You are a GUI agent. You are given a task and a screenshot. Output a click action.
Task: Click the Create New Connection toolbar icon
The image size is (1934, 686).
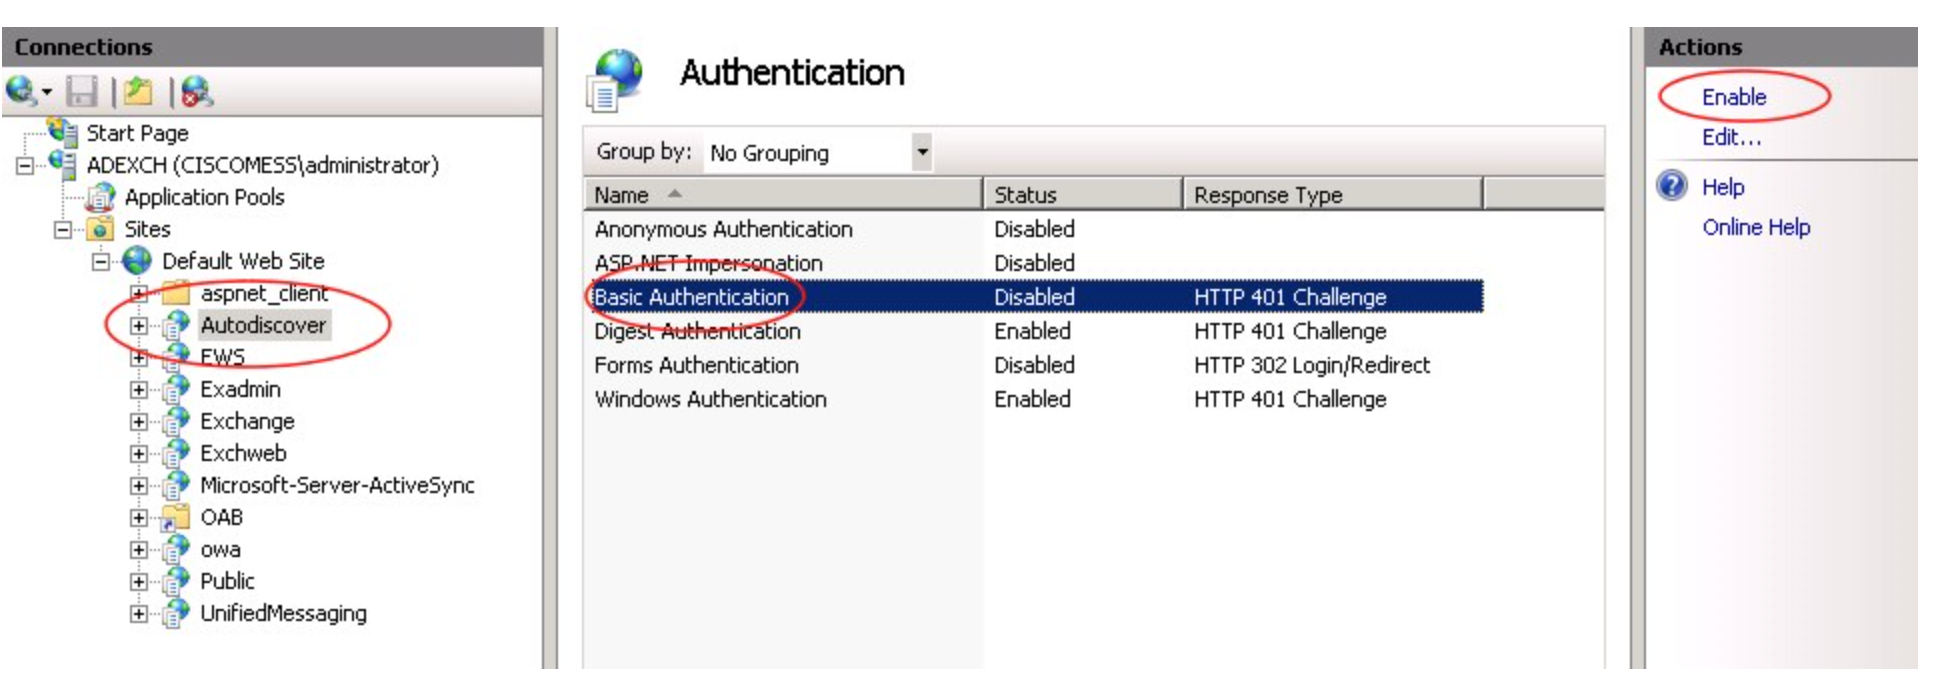point(22,92)
